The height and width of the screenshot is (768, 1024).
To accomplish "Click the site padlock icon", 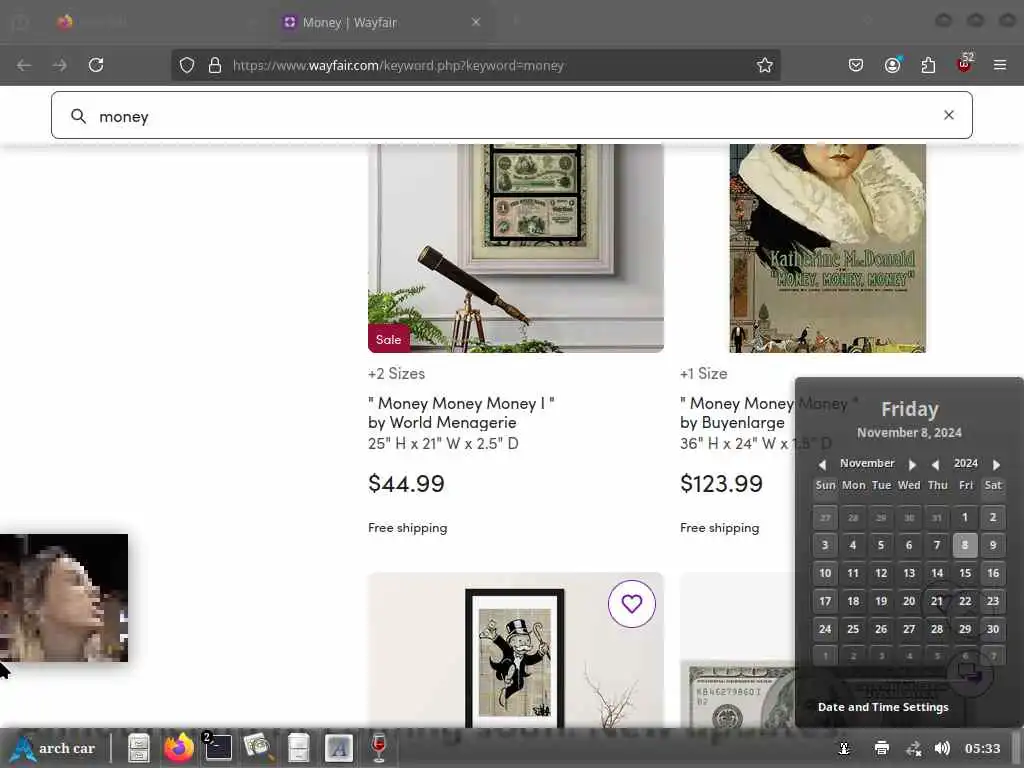I will tap(214, 65).
